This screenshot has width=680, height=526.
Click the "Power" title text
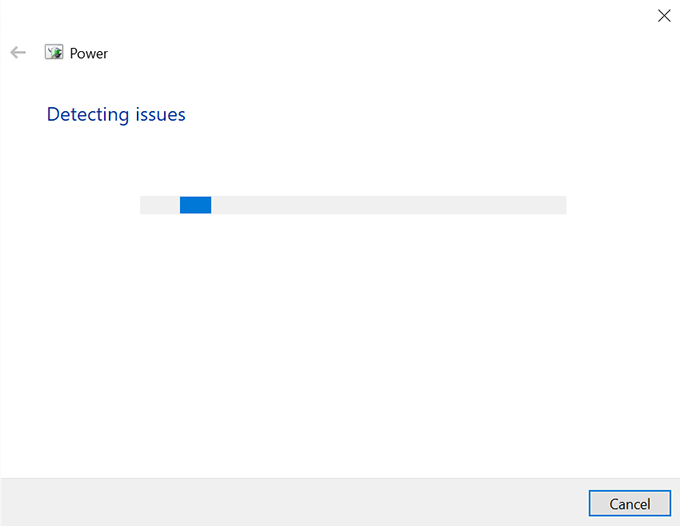88,53
